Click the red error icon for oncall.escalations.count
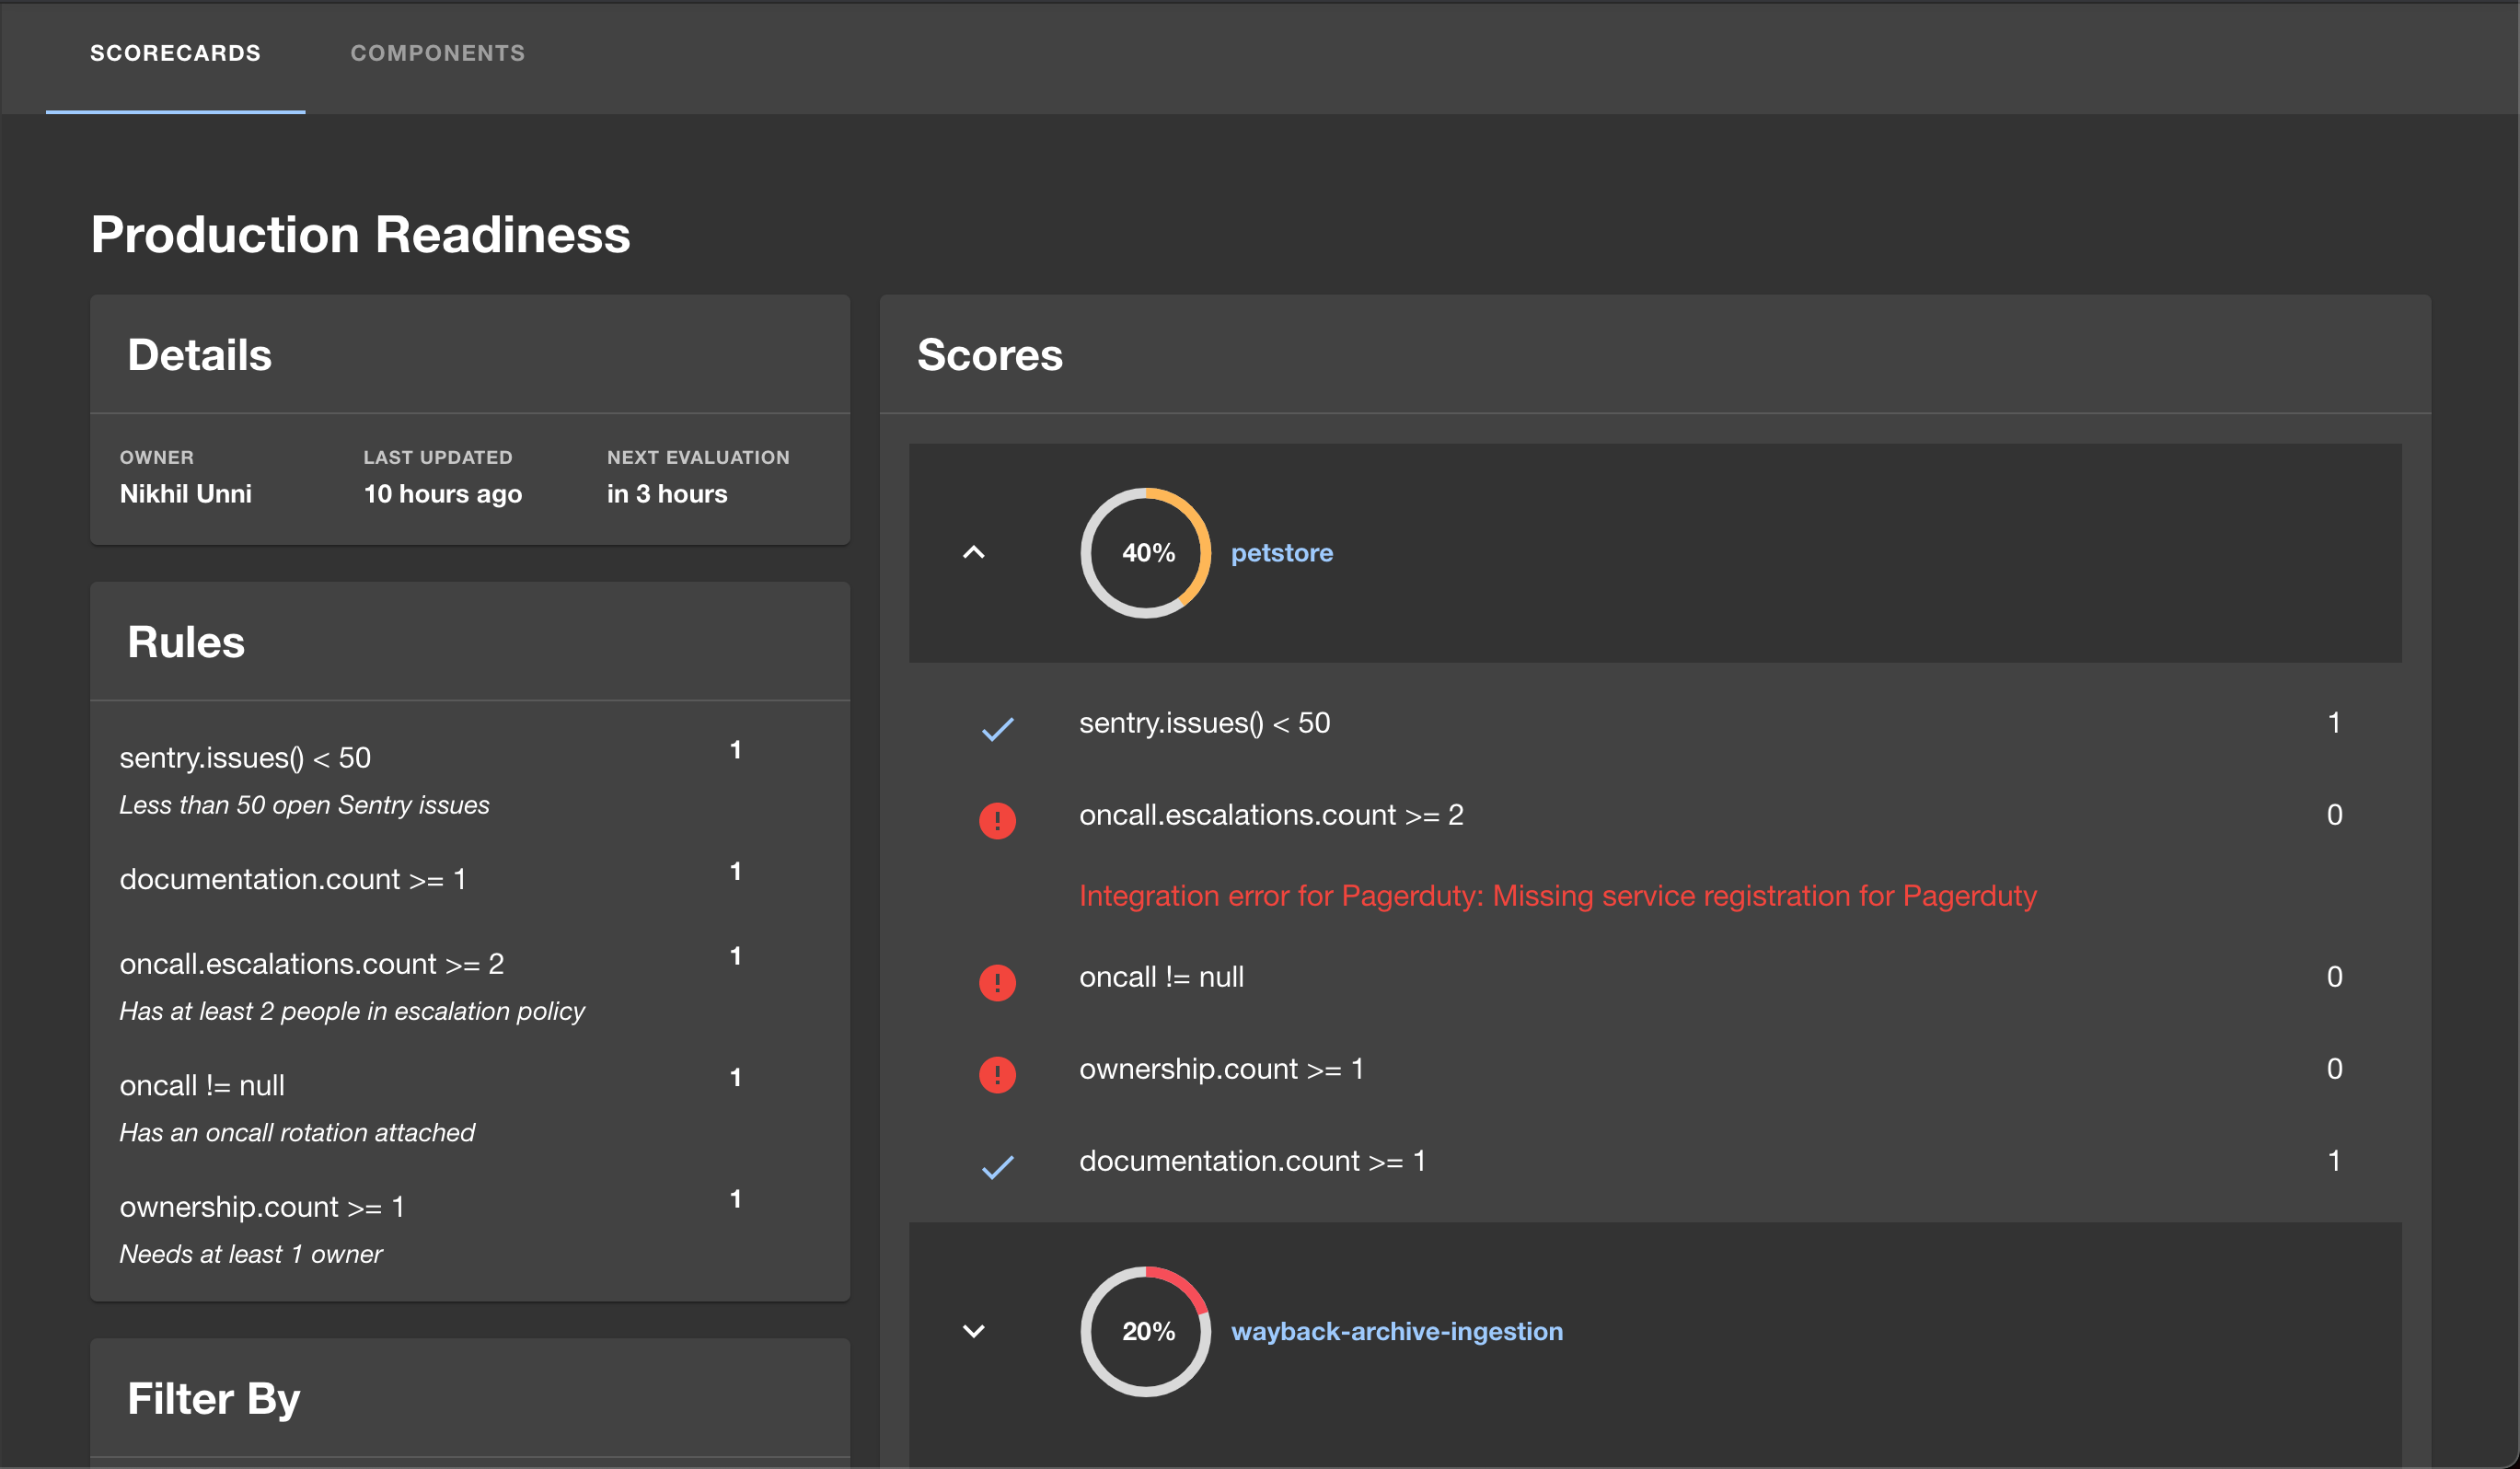 997,821
